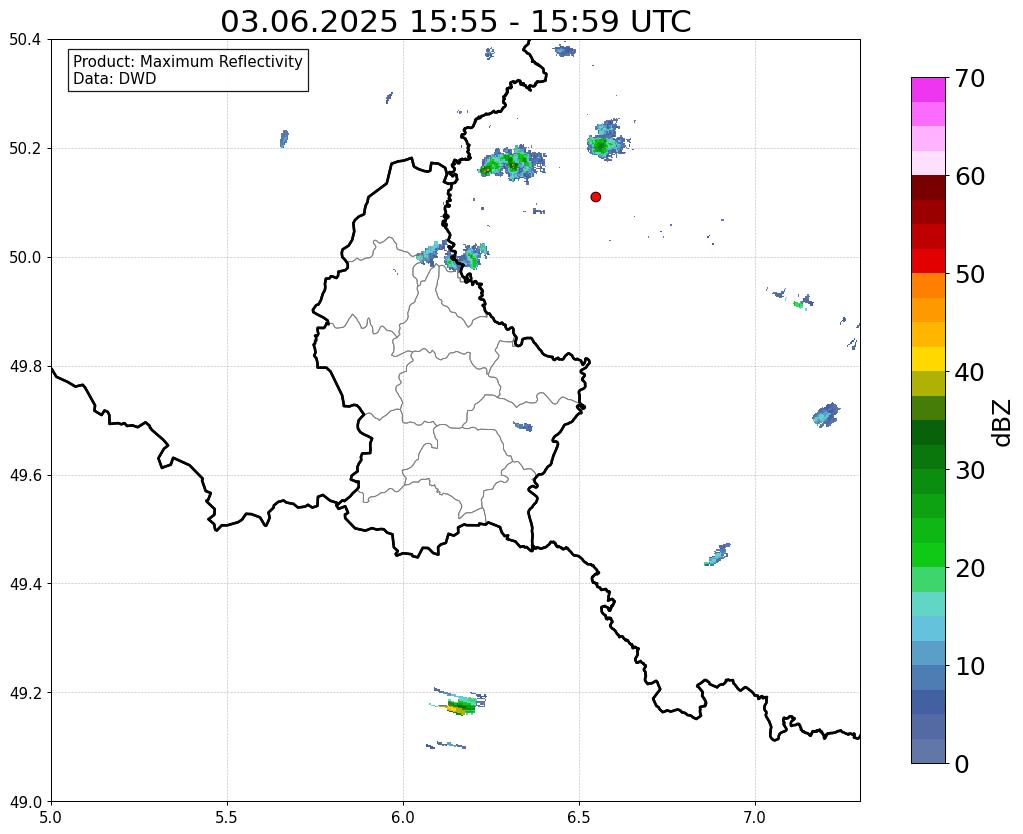Click the light blue colorbar segment above 10
Screen dimensions: 1023x834
click(x=928, y=653)
